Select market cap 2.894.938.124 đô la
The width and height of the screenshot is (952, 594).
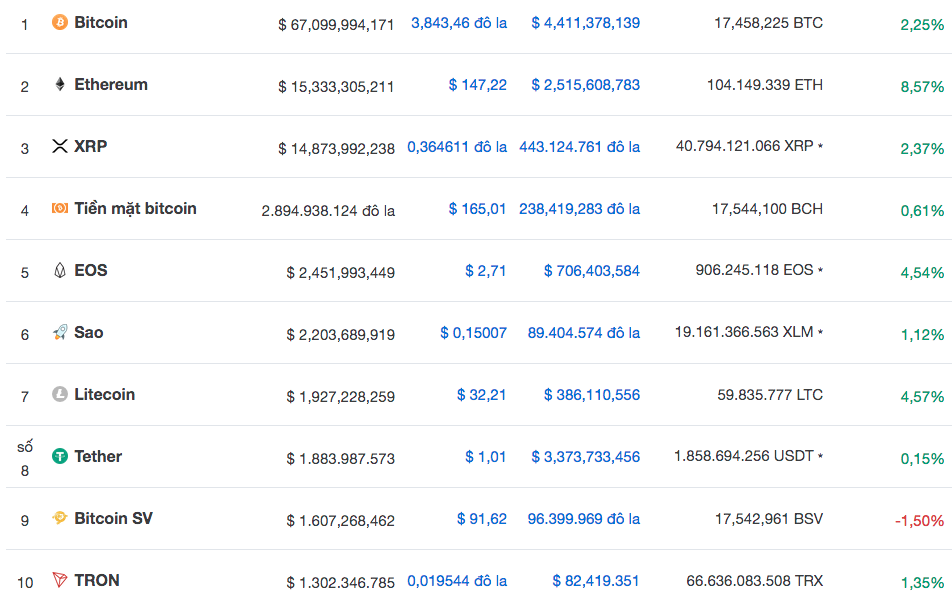click(328, 211)
